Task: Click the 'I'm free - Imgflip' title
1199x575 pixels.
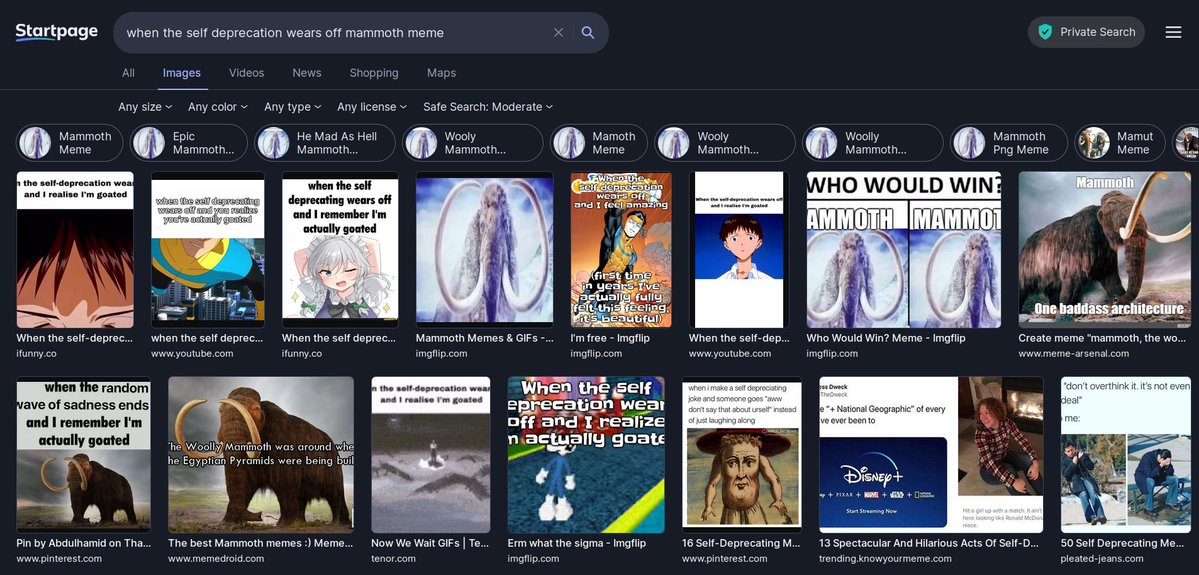Action: click(610, 338)
